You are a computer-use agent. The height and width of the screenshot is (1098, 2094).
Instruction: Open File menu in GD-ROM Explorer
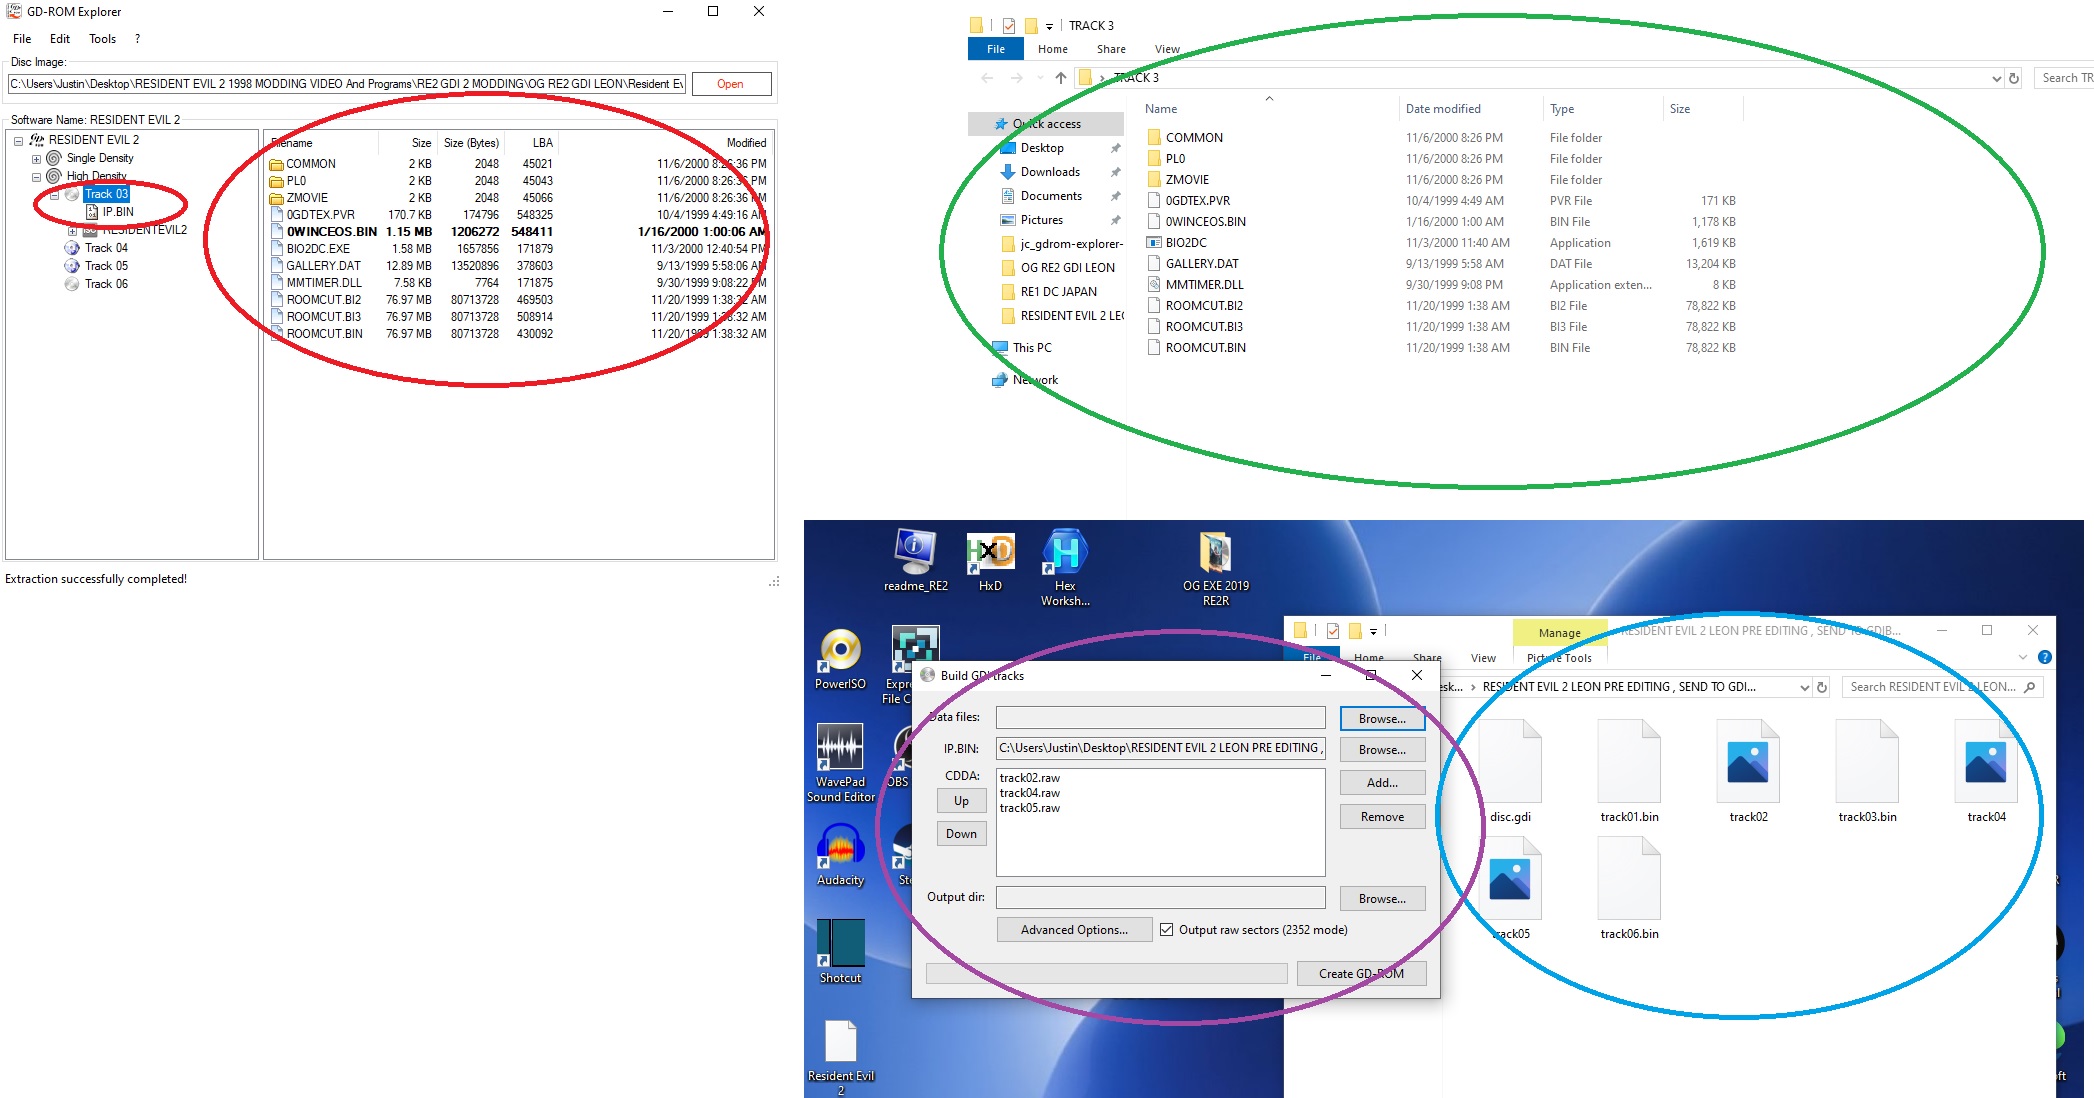click(x=22, y=39)
